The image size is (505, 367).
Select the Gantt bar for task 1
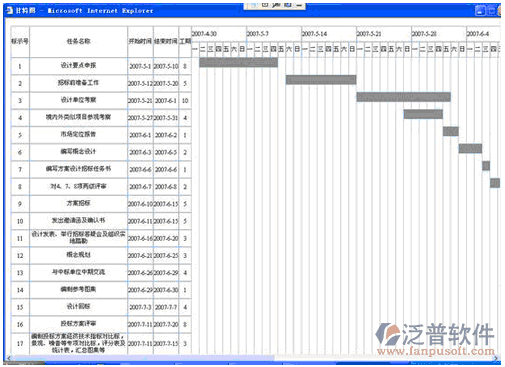[x=238, y=62]
